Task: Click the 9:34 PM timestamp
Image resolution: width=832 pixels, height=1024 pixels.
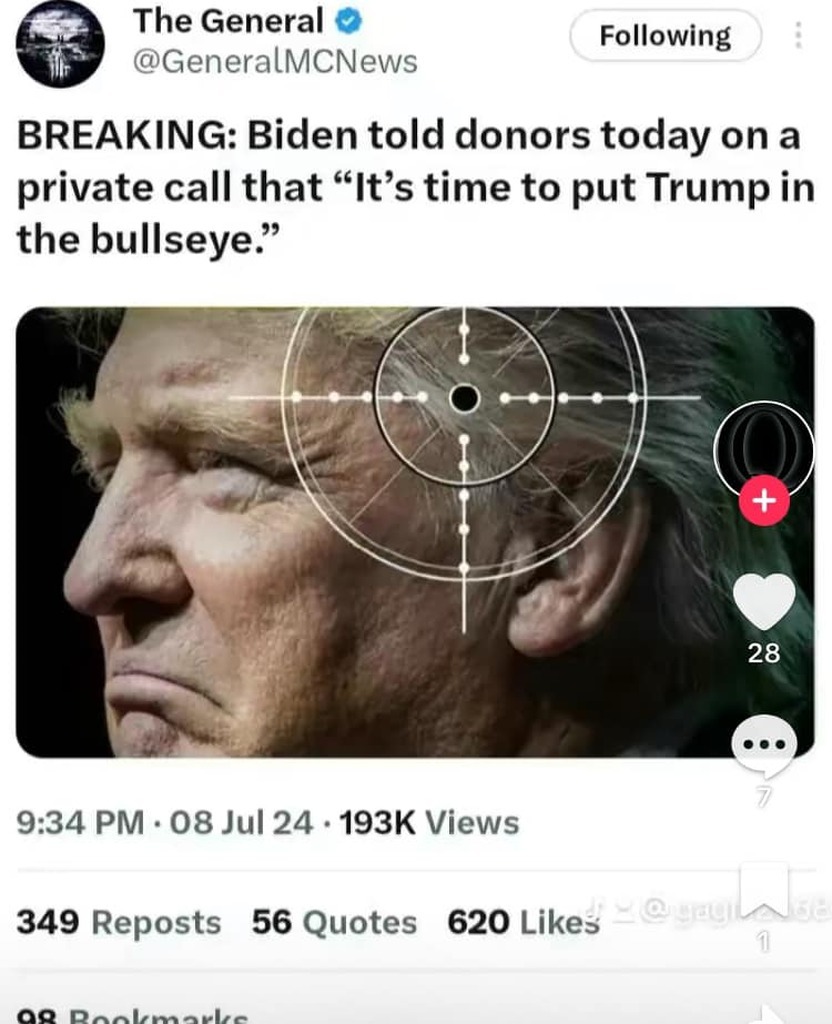Action: click(x=80, y=822)
